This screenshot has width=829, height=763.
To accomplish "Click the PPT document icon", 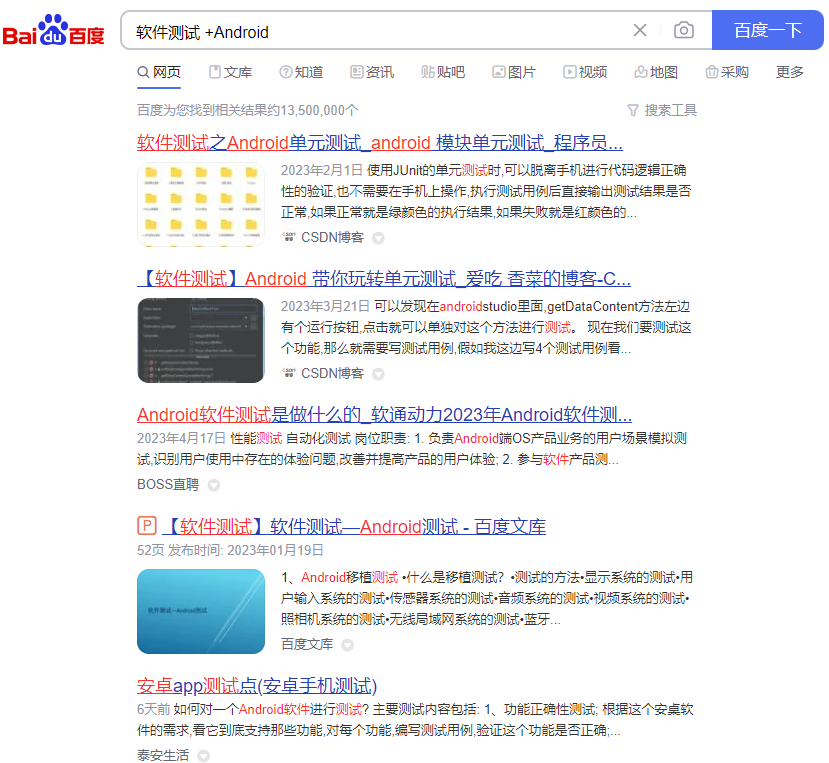I will point(147,526).
